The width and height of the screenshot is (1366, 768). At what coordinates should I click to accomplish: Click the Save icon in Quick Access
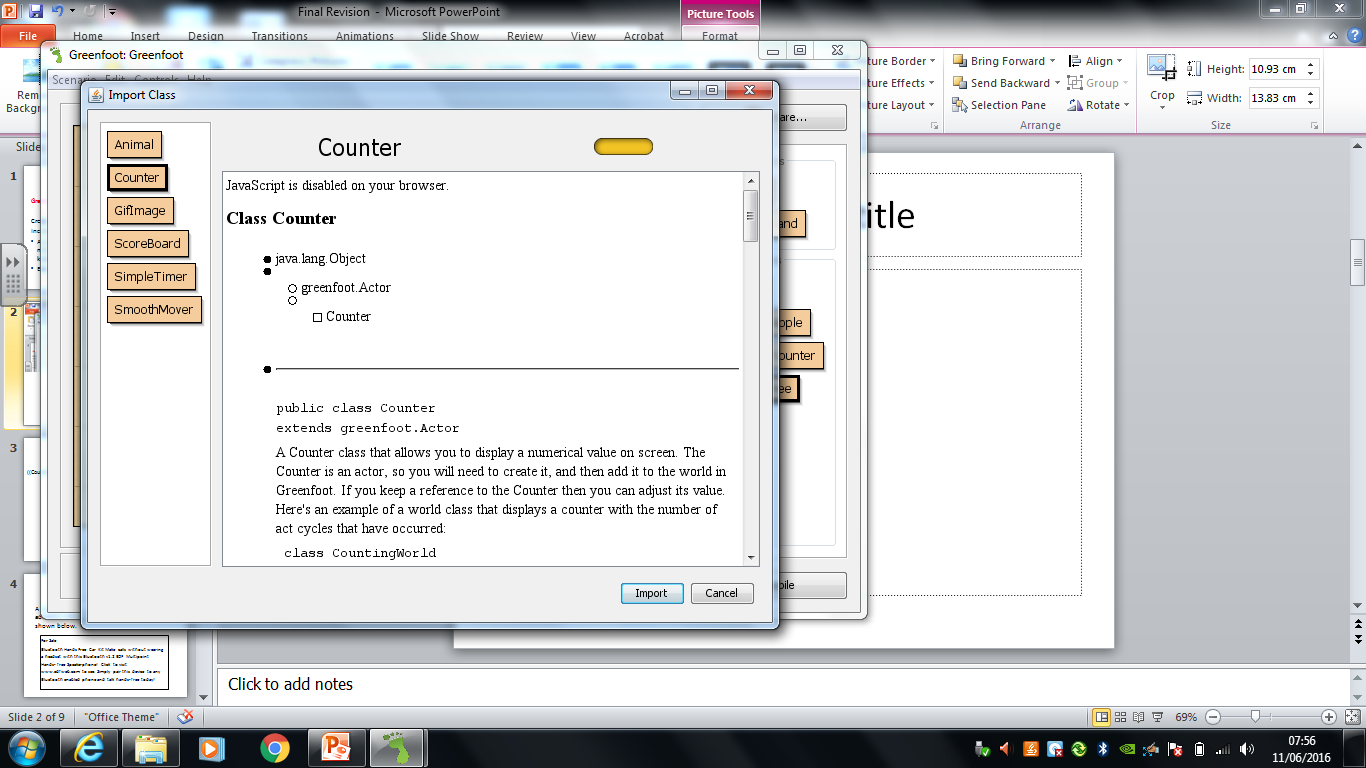pyautogui.click(x=36, y=12)
